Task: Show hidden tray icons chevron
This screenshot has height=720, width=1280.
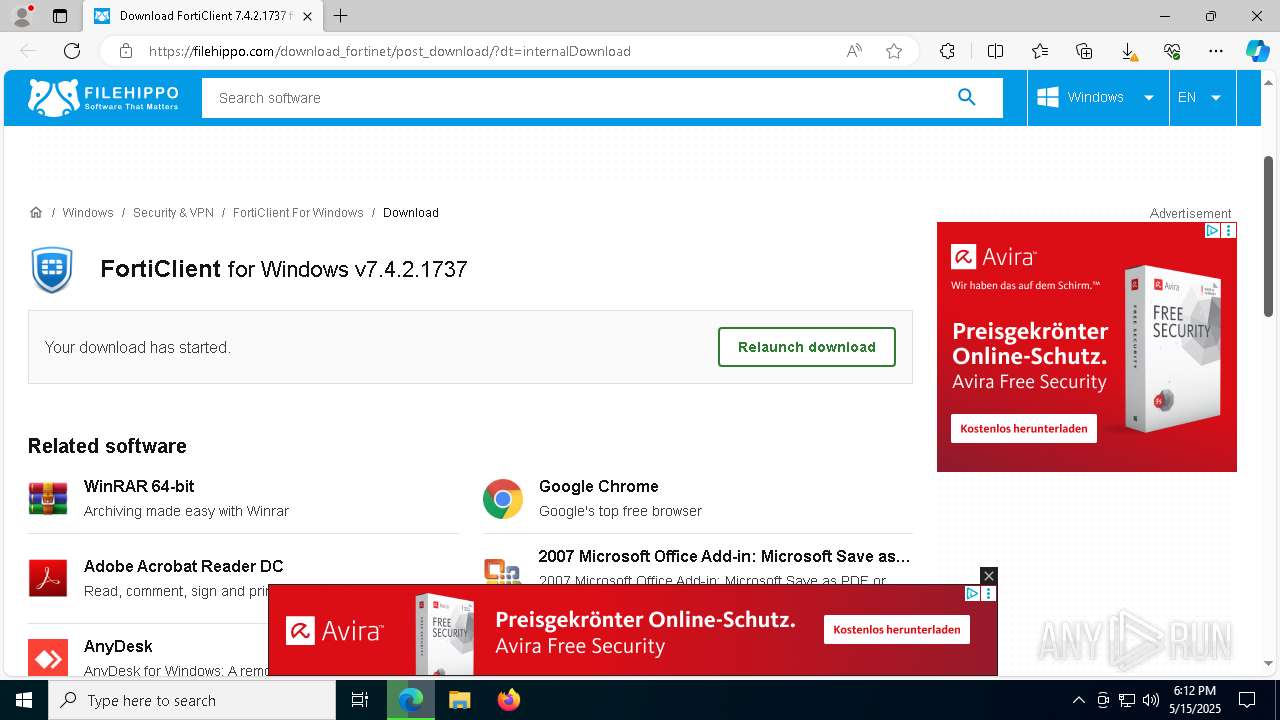Action: (x=1078, y=700)
